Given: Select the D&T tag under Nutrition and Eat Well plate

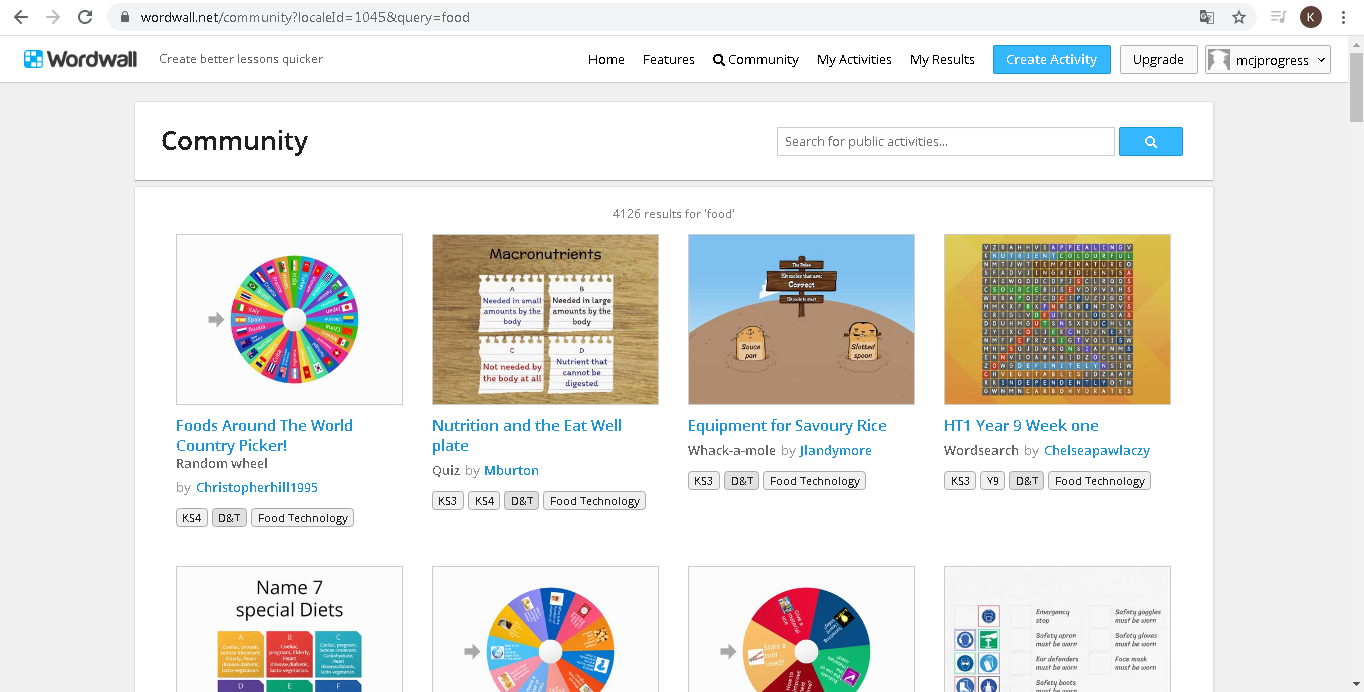Looking at the screenshot, I should (521, 501).
